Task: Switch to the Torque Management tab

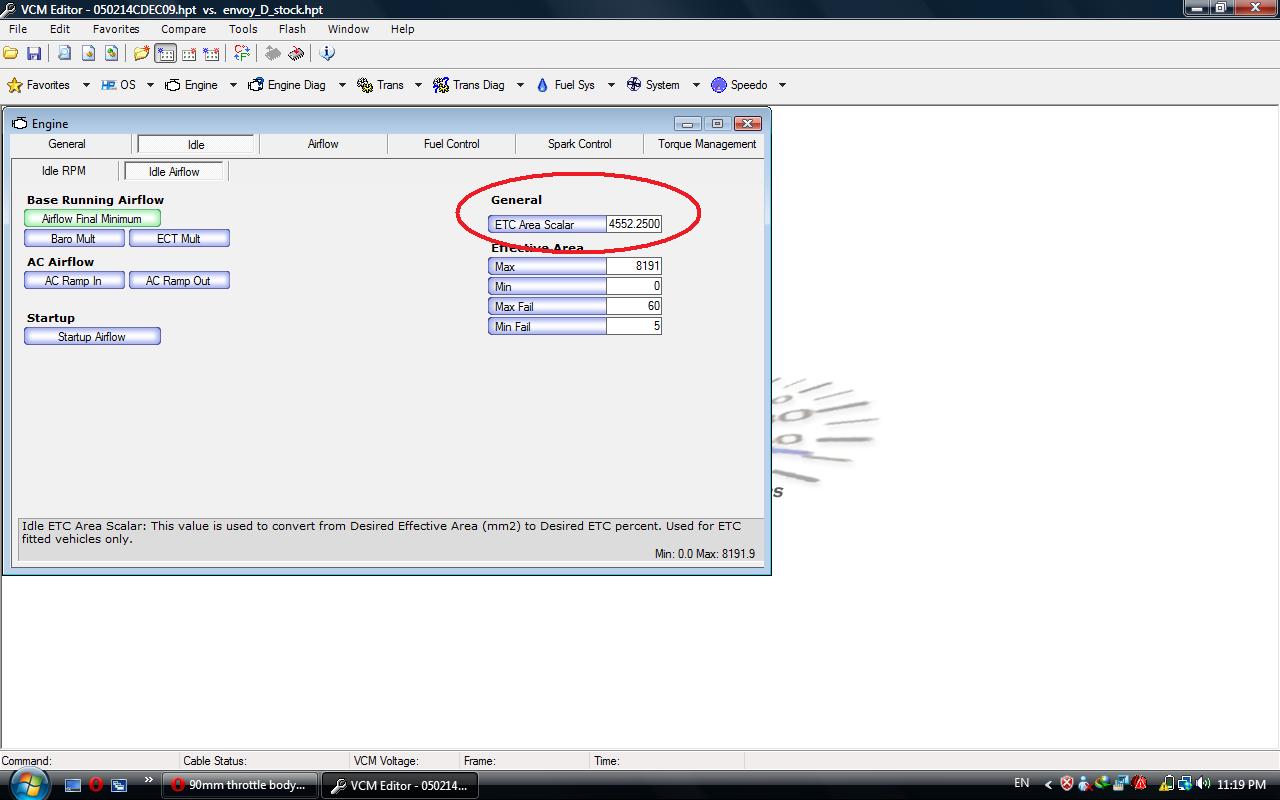Action: click(x=707, y=144)
